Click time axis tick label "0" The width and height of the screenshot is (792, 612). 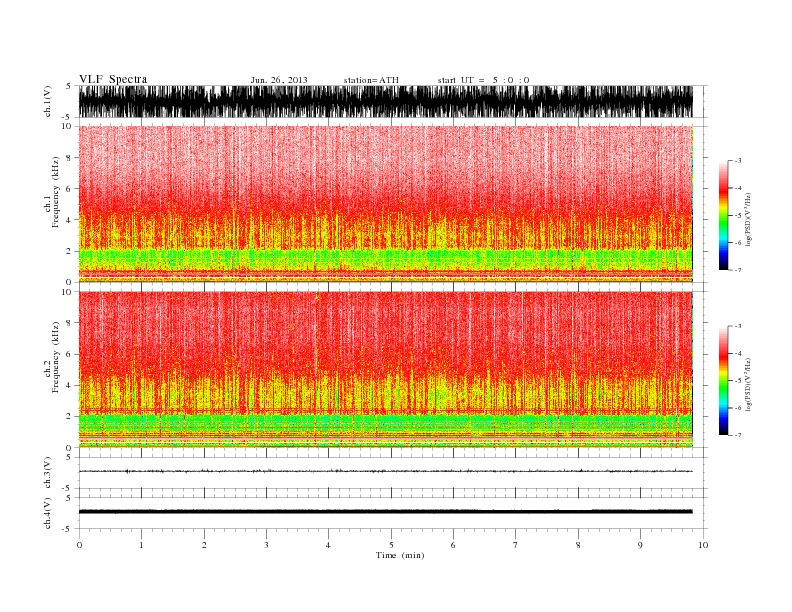click(79, 545)
